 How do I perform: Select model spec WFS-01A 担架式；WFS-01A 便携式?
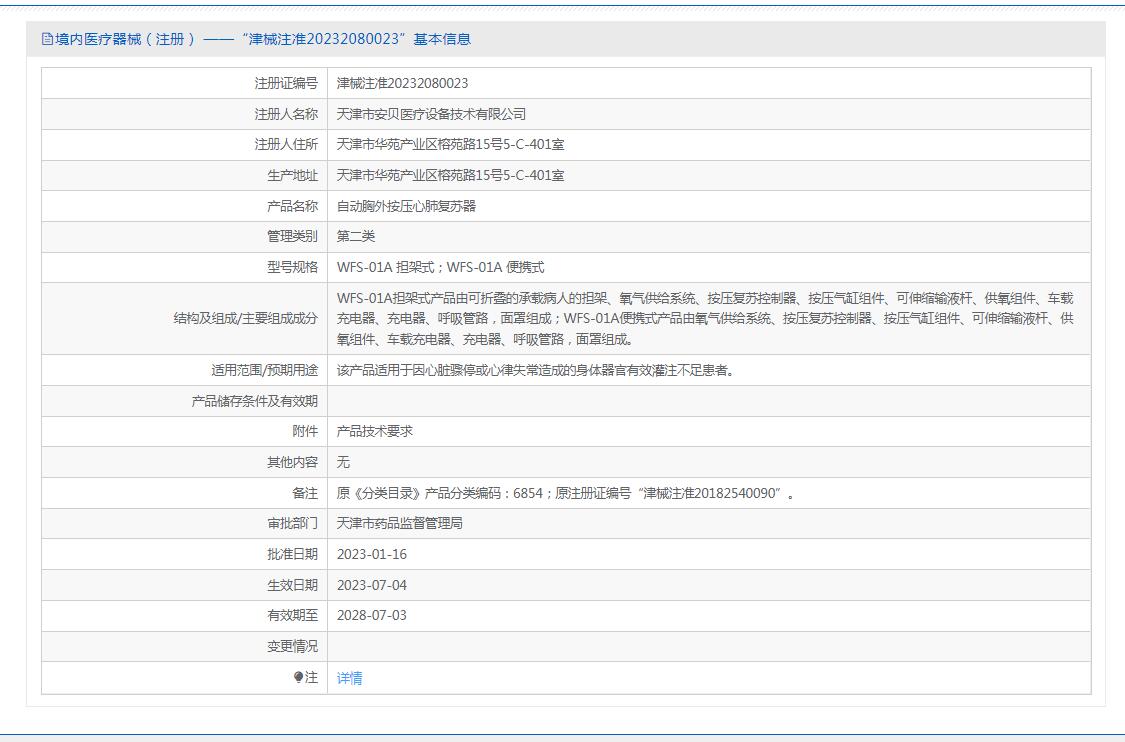click(441, 267)
